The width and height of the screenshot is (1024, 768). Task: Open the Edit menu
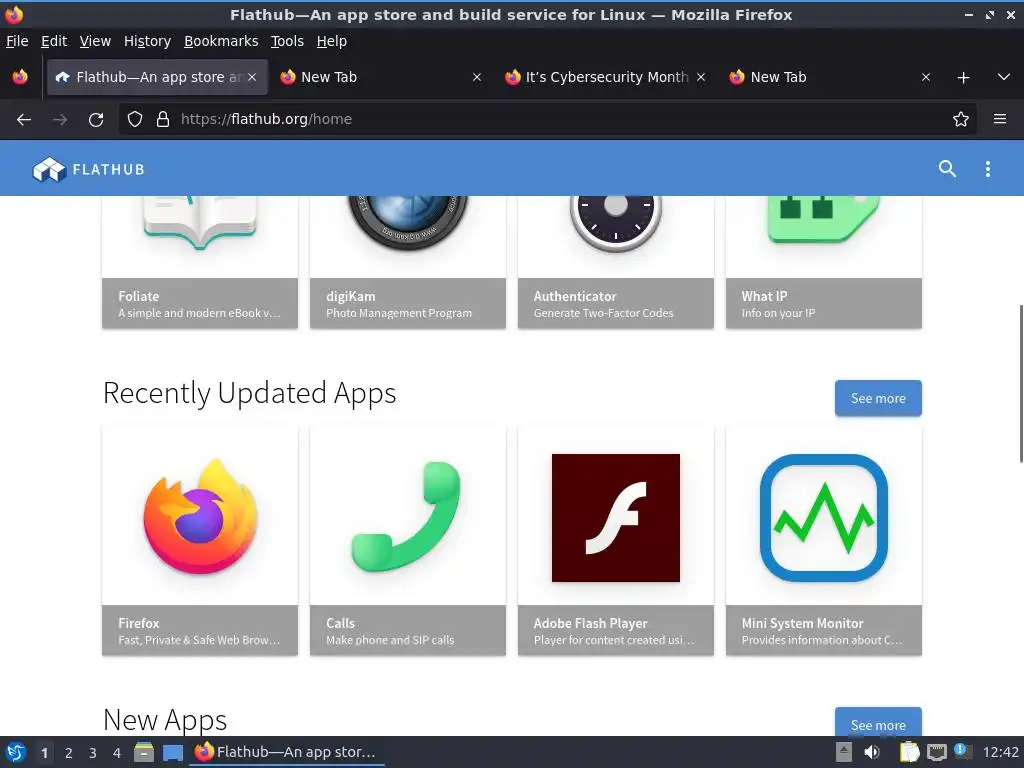pyautogui.click(x=54, y=41)
